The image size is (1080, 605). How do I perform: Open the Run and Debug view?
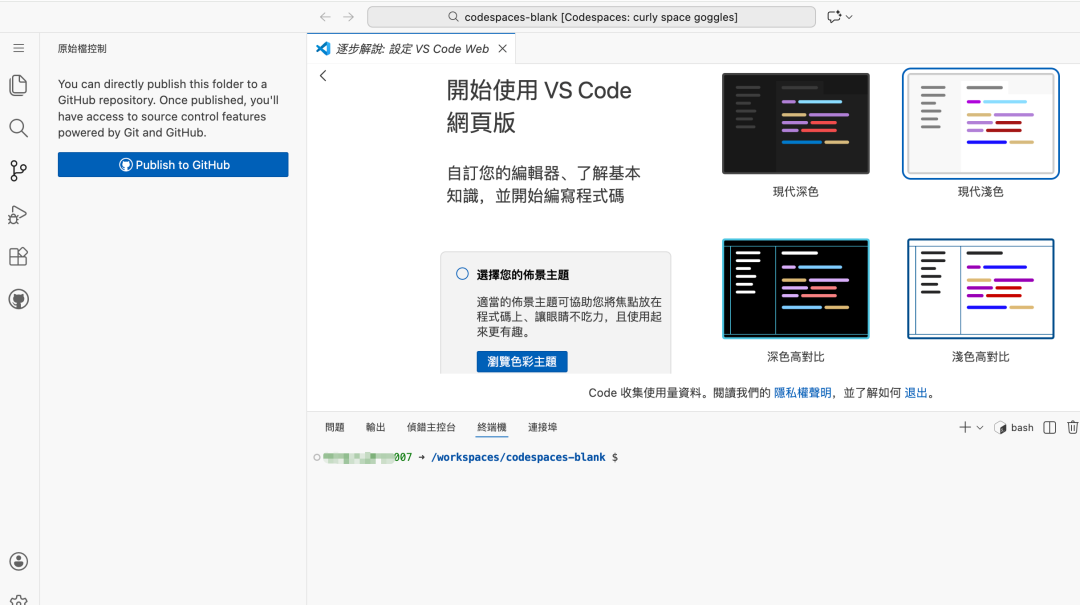[x=19, y=214]
